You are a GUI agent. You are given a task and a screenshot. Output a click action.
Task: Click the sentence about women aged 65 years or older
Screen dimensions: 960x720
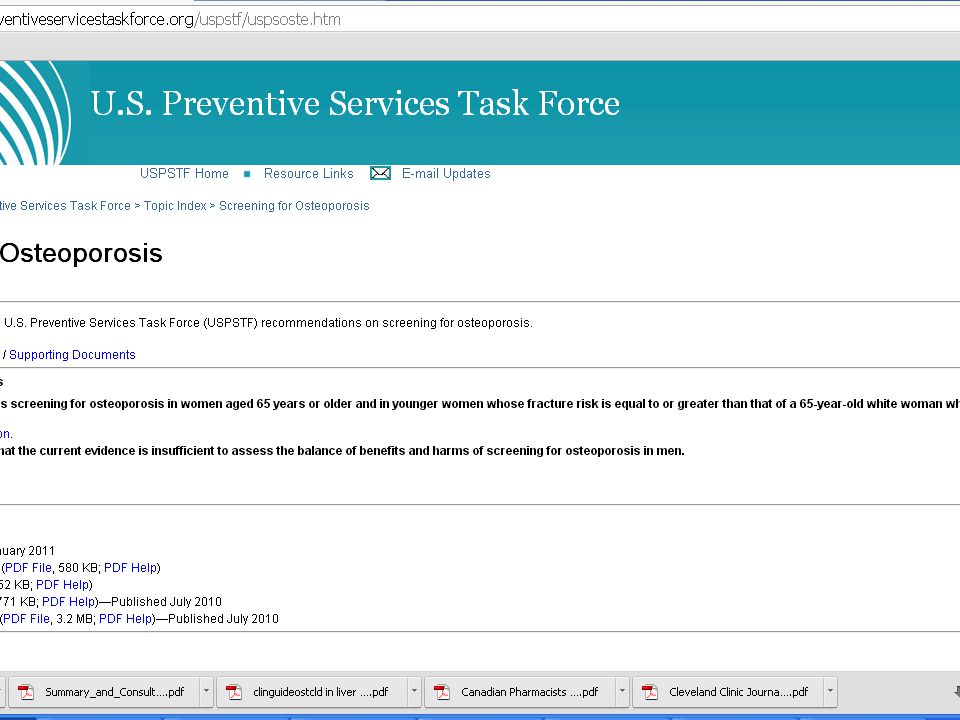pyautogui.click(x=480, y=403)
